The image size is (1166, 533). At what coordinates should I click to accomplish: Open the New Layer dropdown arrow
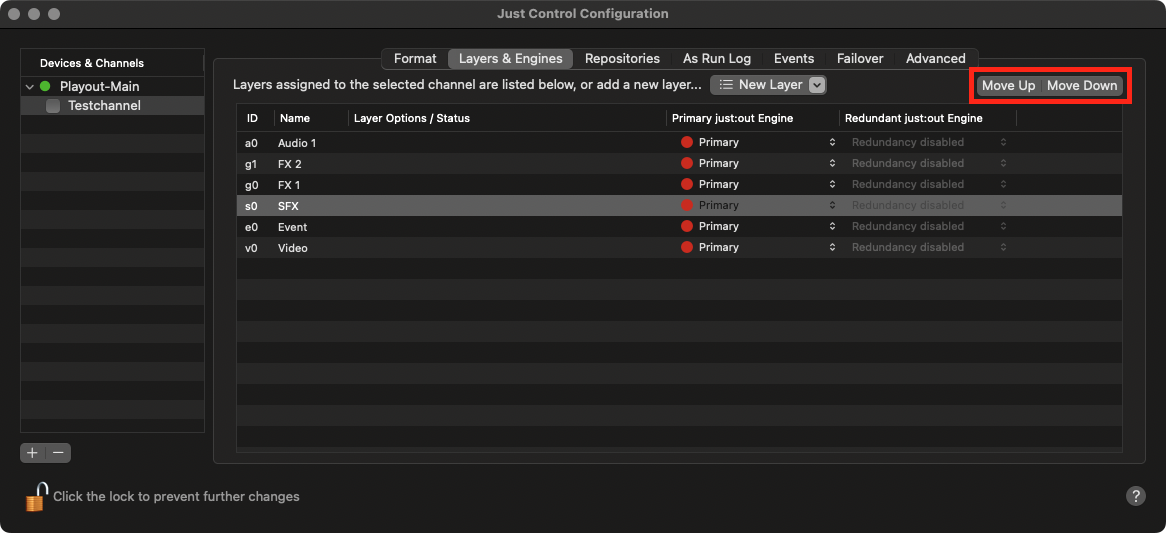(x=816, y=85)
